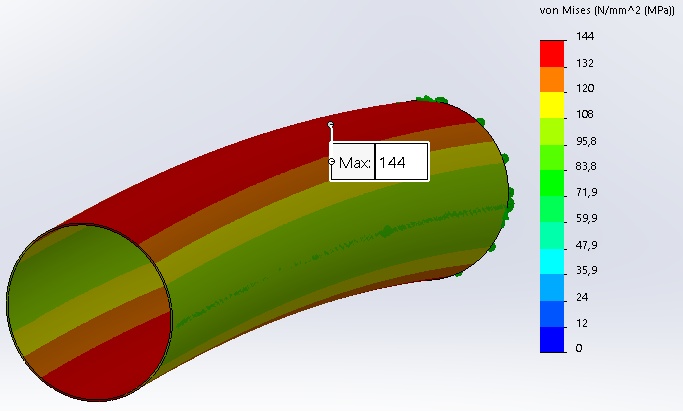Click the yellow color band in the legend
Viewport: 683px width, 411px height.
click(552, 105)
